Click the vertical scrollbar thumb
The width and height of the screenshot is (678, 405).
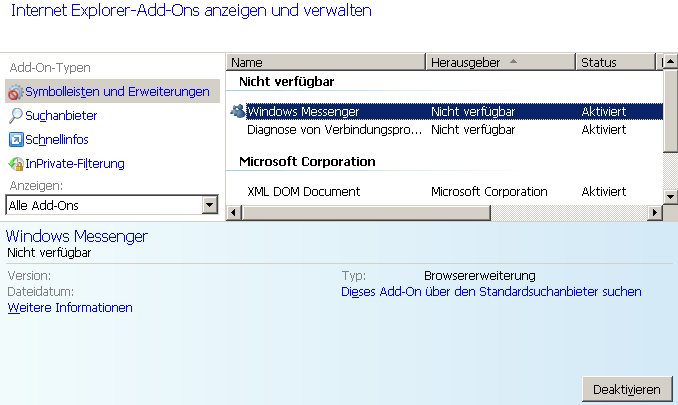pos(670,111)
